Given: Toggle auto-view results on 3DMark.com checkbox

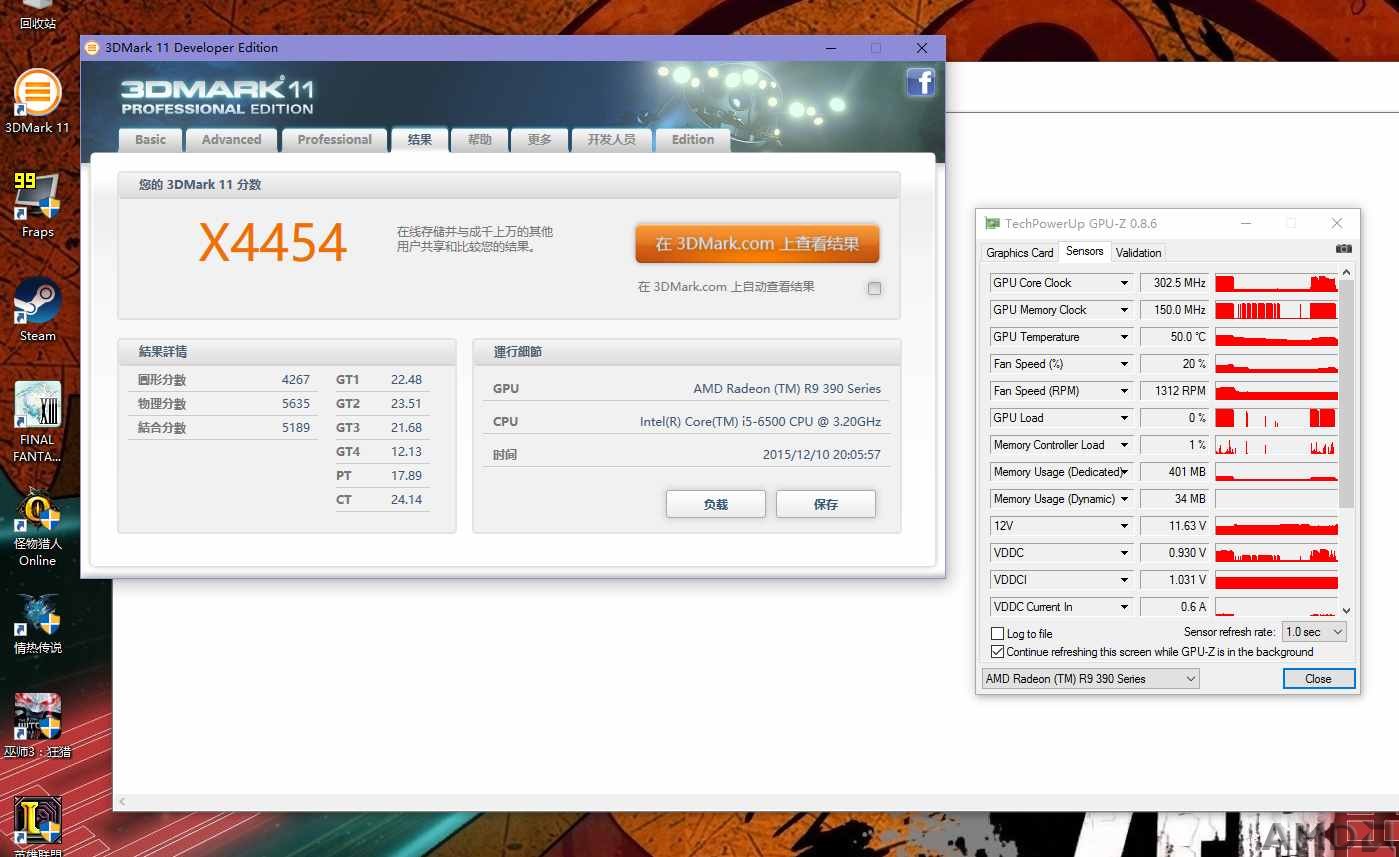Looking at the screenshot, I should tap(875, 288).
